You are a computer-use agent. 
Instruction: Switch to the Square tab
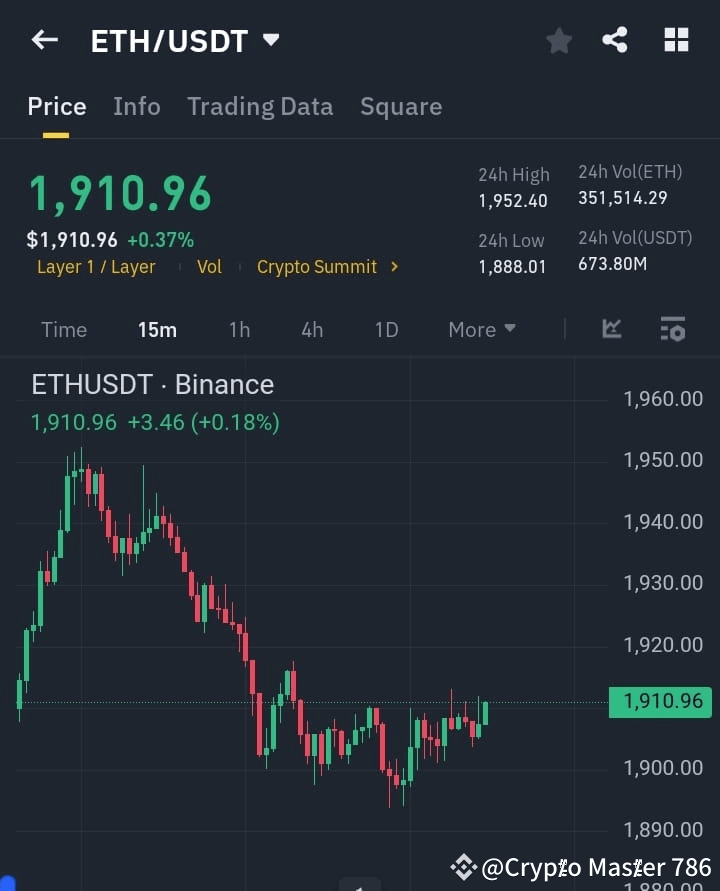[401, 106]
